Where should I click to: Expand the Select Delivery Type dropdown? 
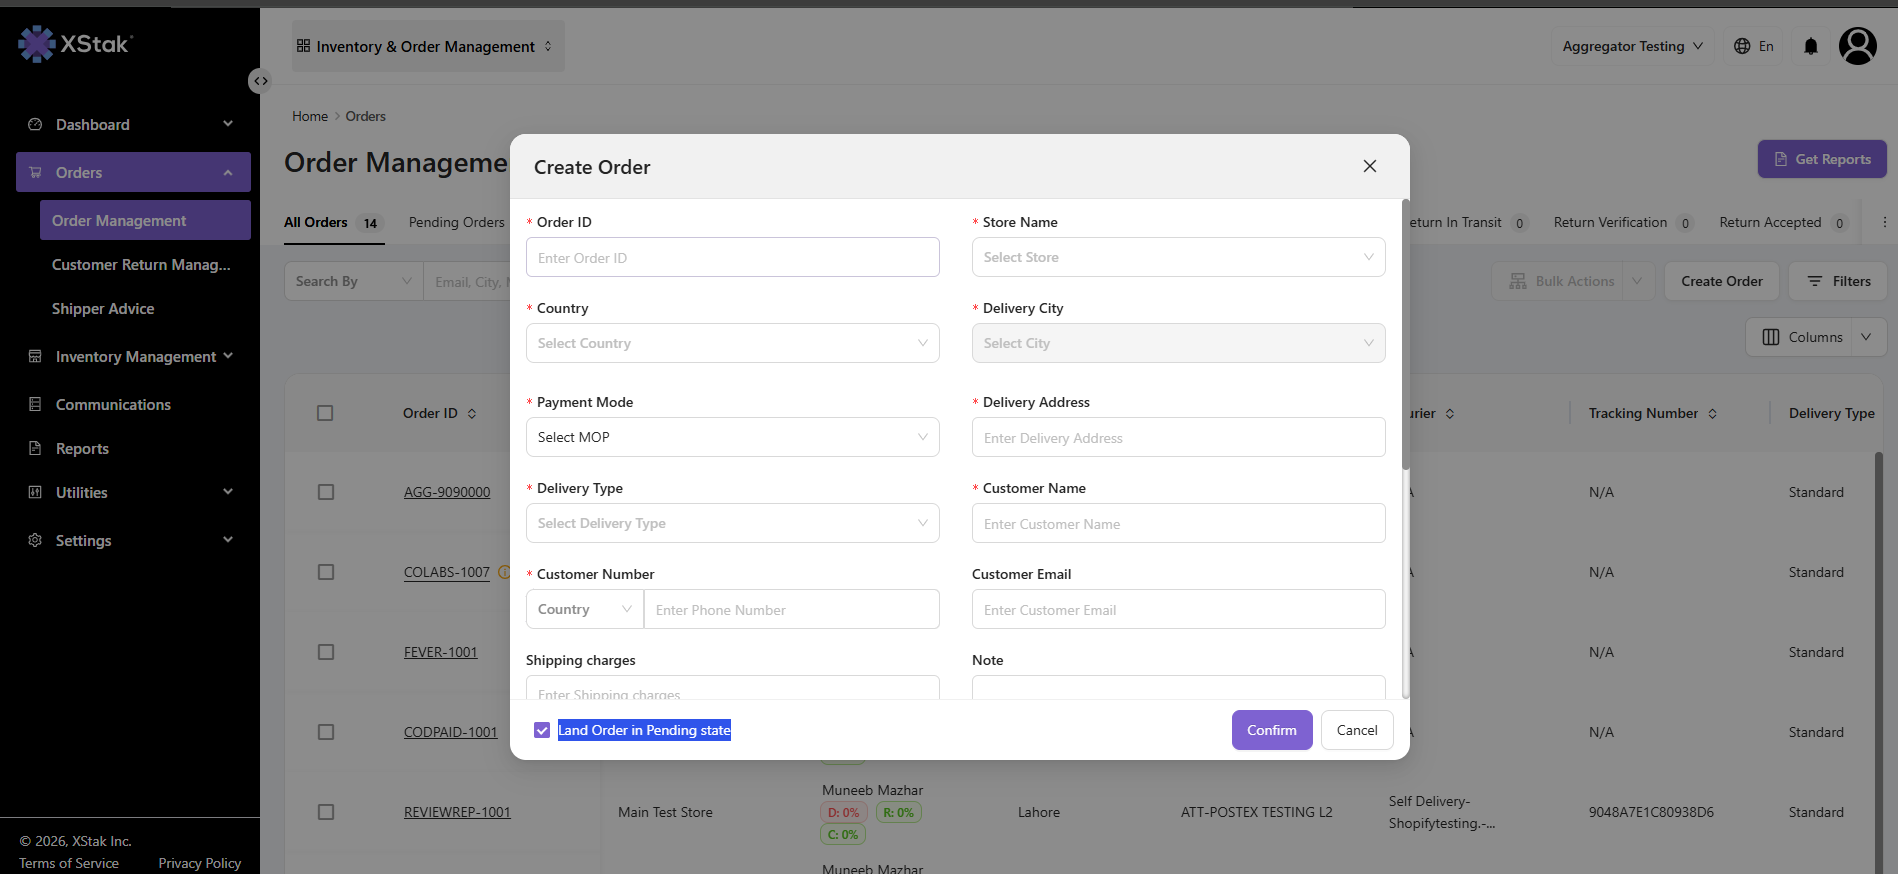tap(732, 523)
